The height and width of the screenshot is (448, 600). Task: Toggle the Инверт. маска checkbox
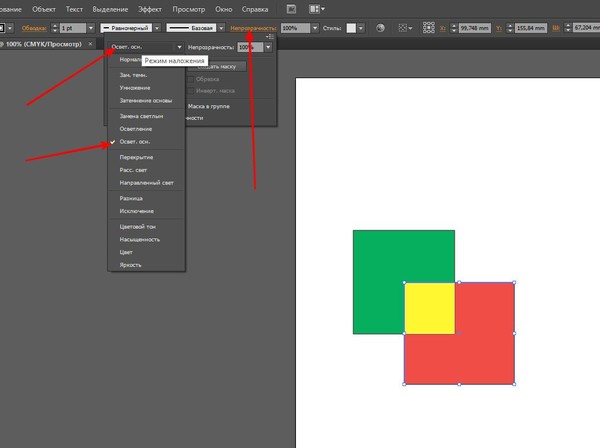[191, 91]
